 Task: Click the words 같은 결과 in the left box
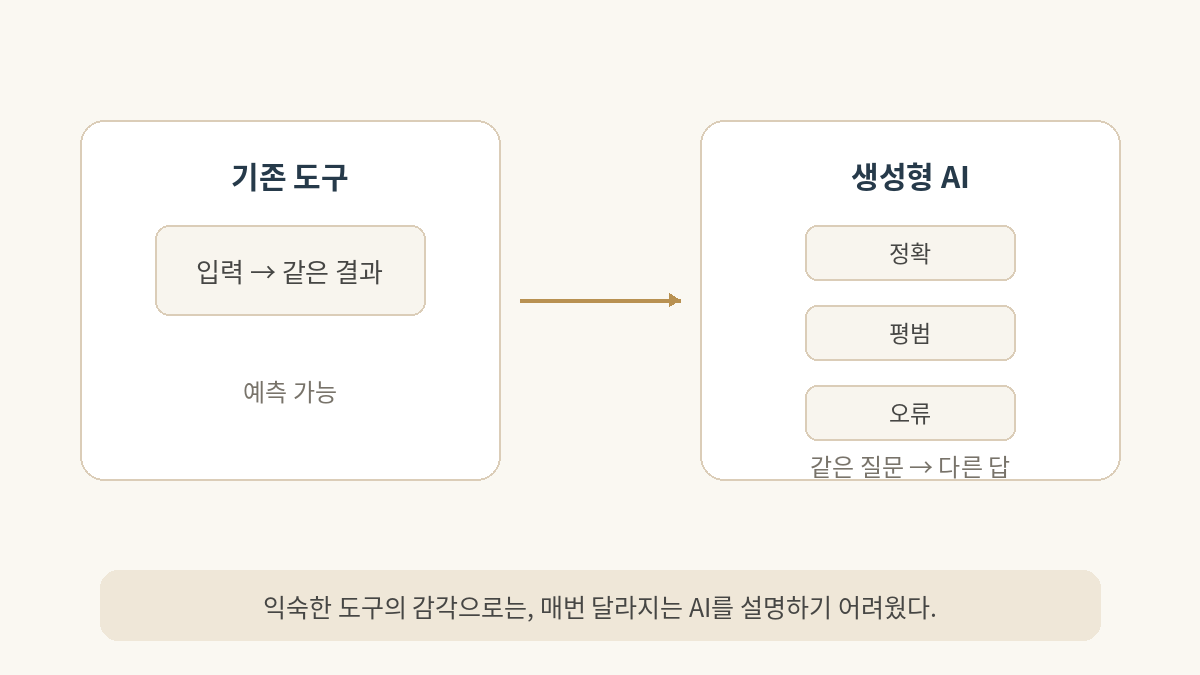click(x=332, y=272)
